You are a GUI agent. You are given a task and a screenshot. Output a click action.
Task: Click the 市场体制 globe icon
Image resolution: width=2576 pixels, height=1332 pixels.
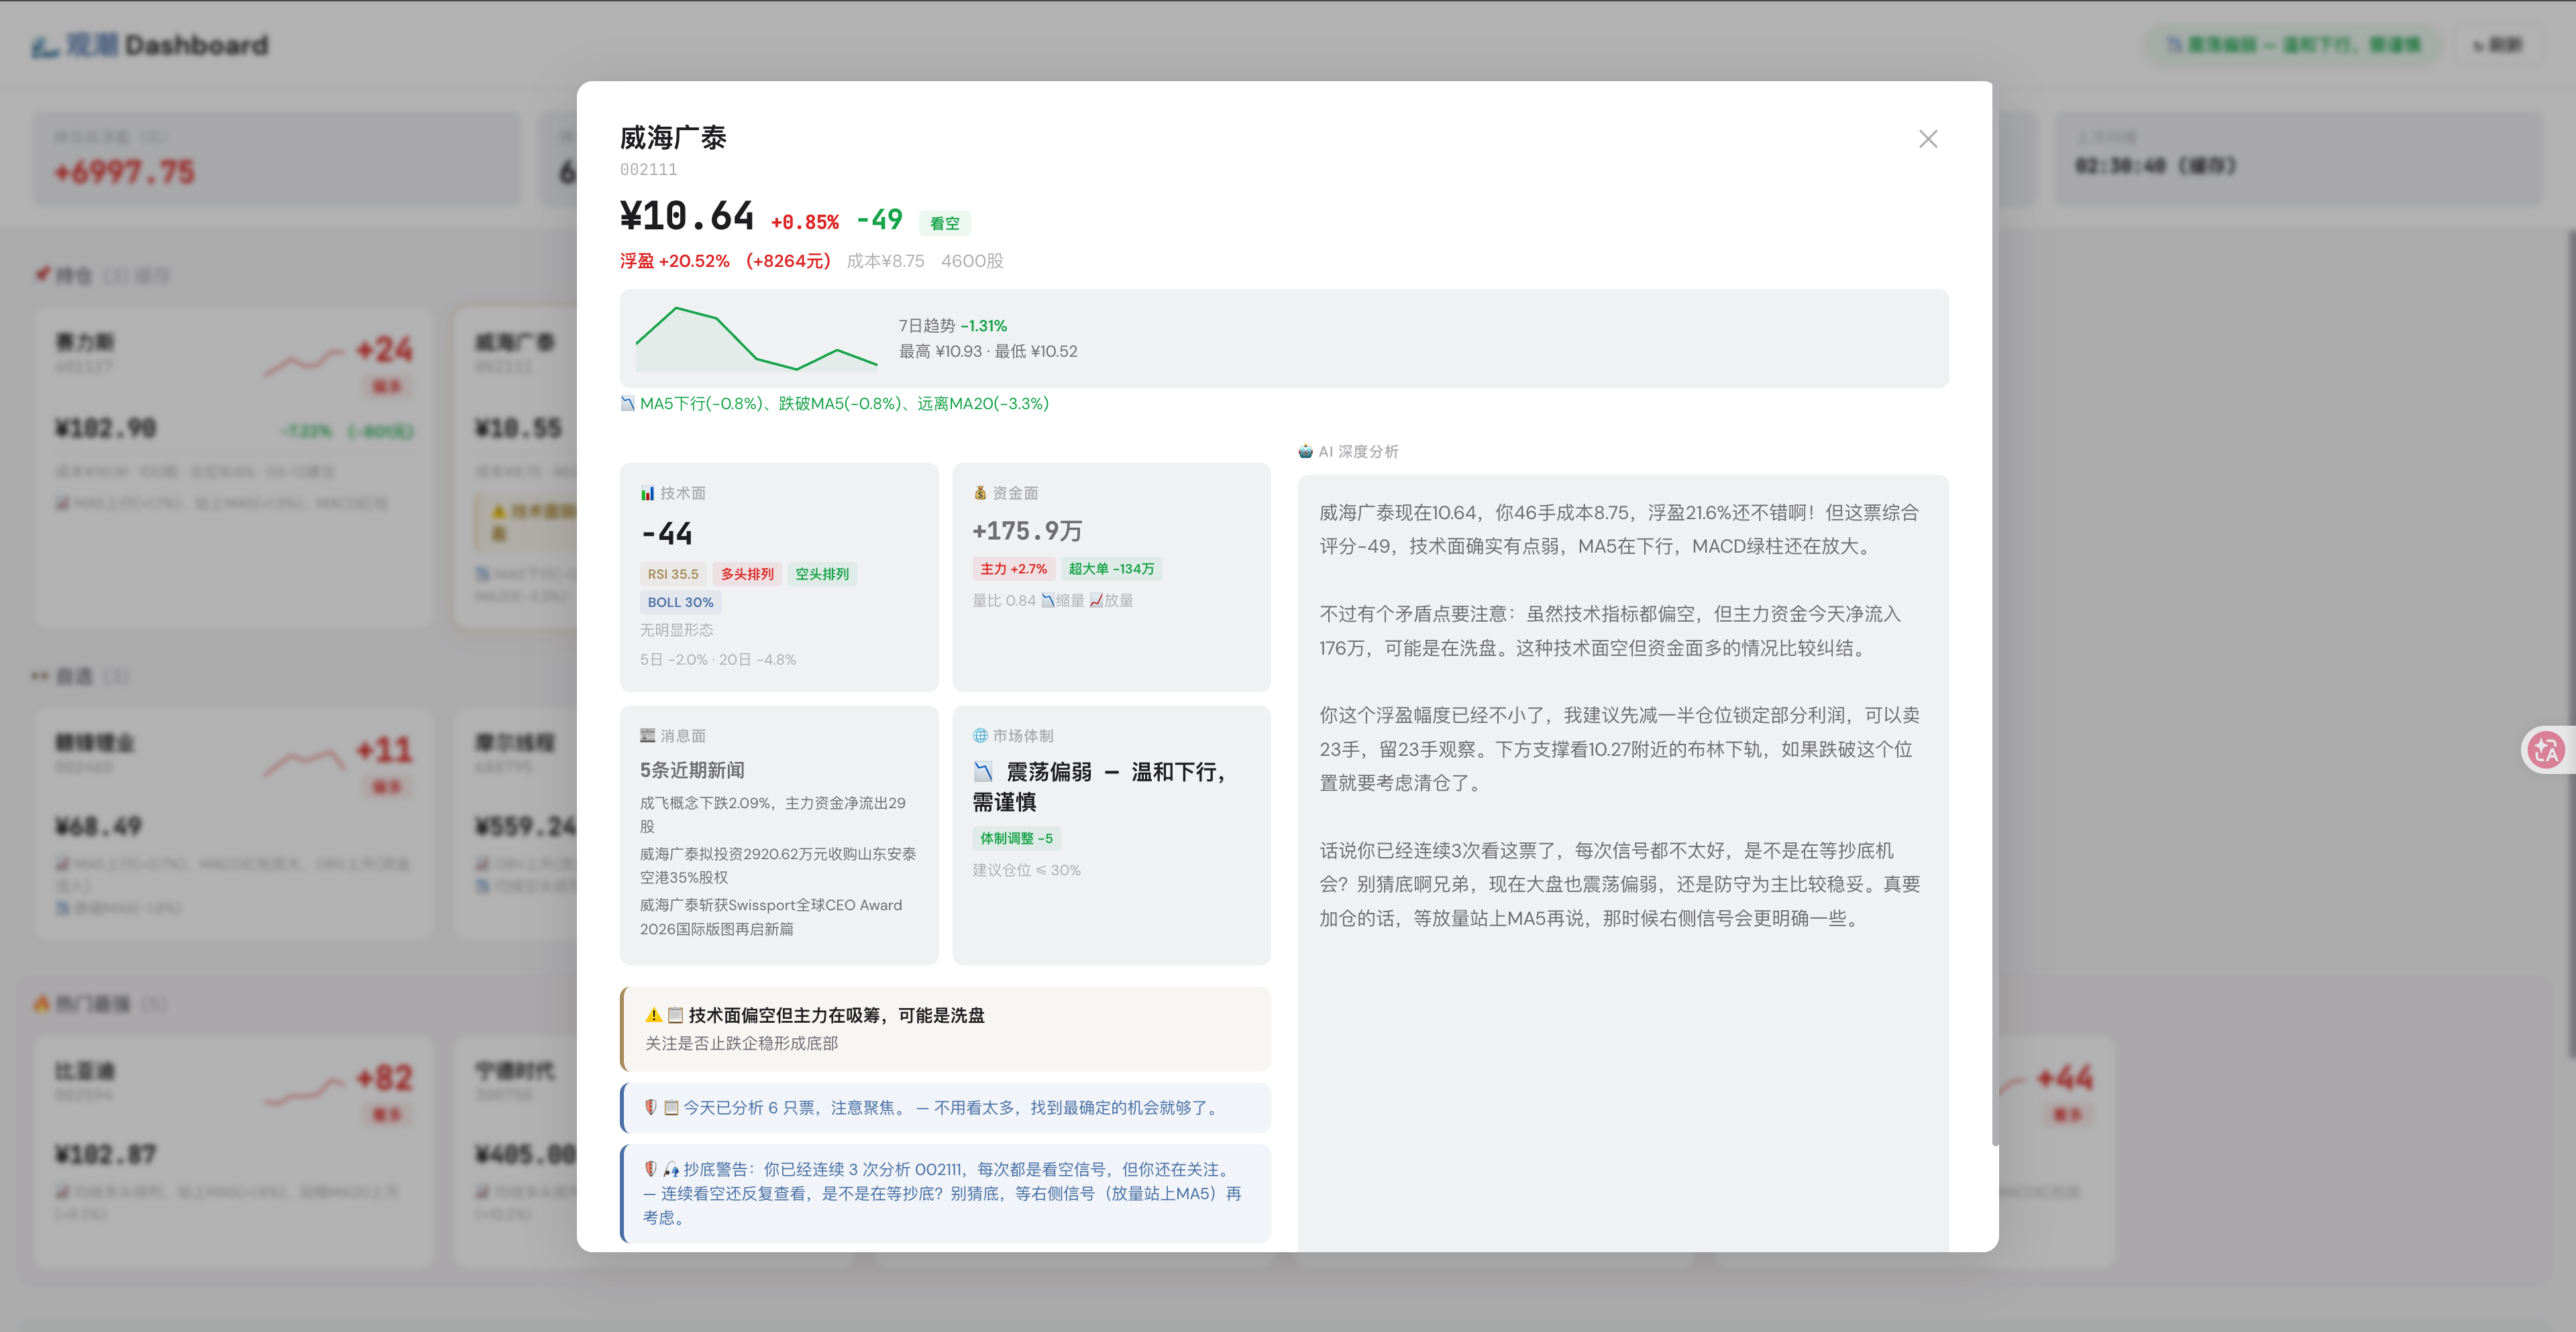pyautogui.click(x=980, y=735)
